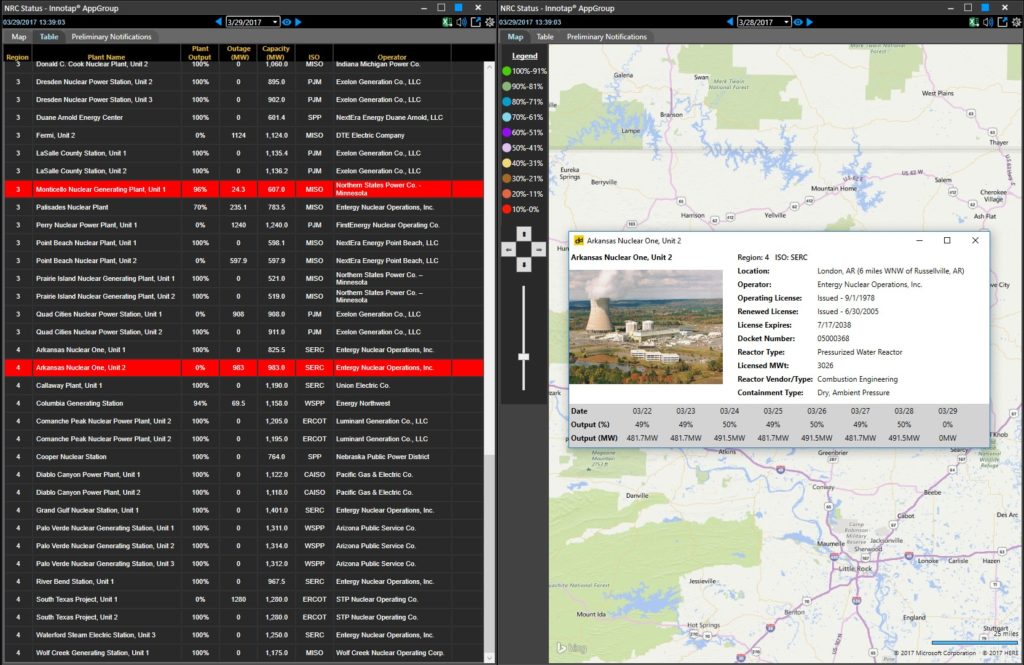Screen dimensions: 1024x665
Task: Sort by Plant Name column header
Action: (x=106, y=57)
